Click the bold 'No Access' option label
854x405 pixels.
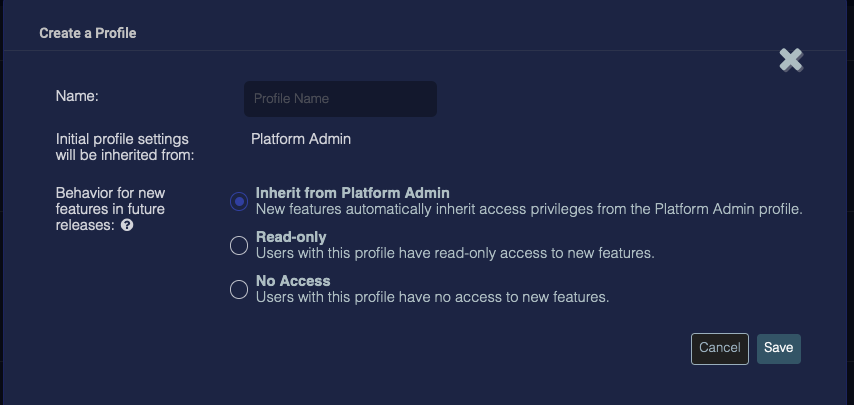[293, 281]
